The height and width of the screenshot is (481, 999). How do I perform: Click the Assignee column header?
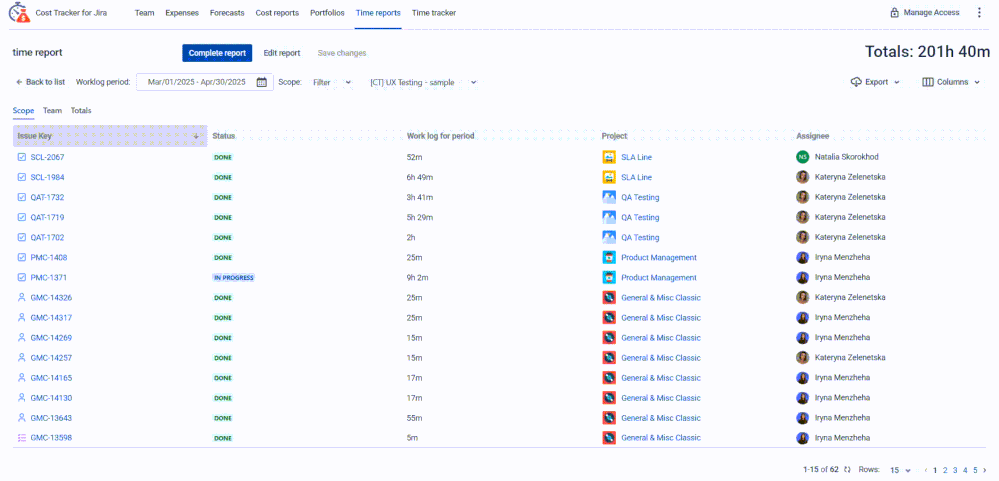click(813, 136)
